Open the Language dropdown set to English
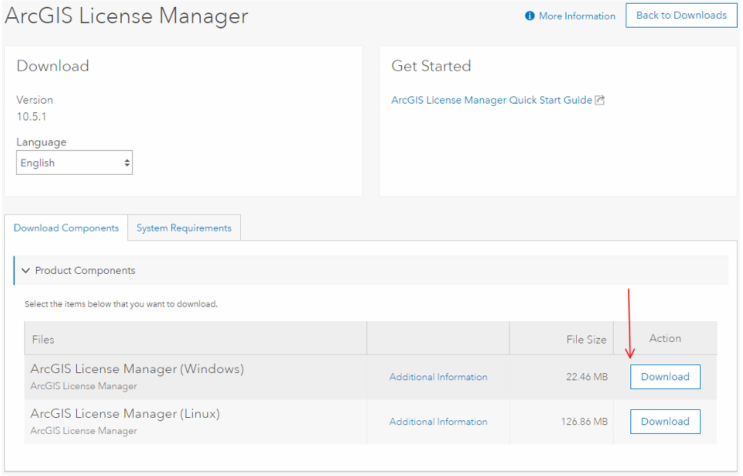The height and width of the screenshot is (476, 743). [74, 163]
